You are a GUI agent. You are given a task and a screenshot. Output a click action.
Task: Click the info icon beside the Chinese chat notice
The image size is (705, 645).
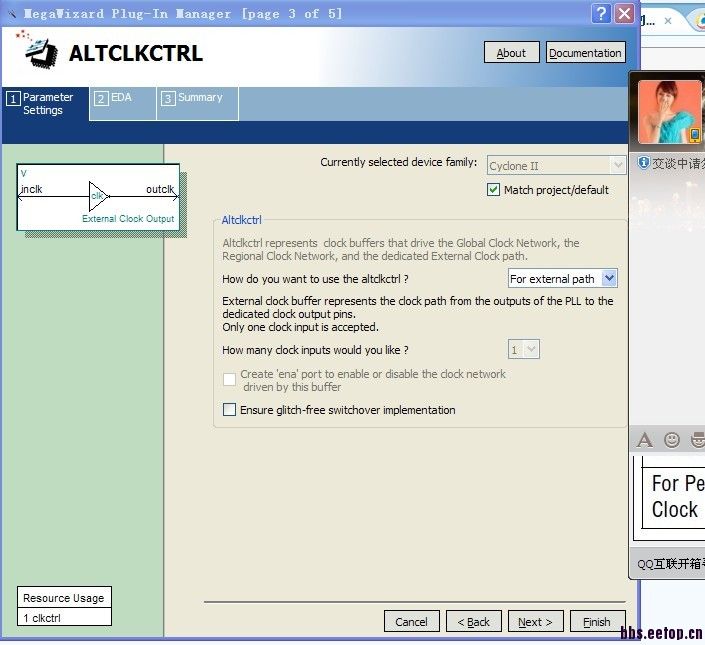(643, 162)
